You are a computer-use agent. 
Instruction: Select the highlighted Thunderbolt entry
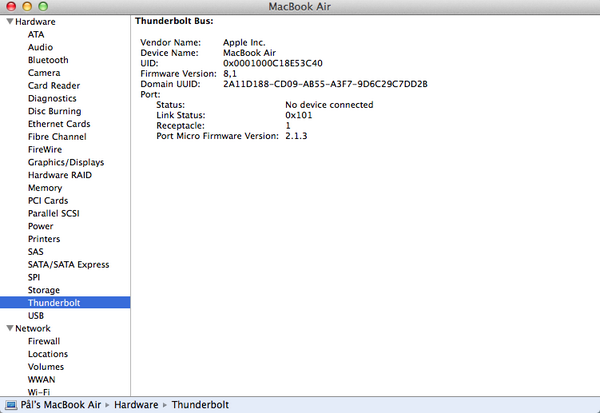pyautogui.click(x=65, y=303)
